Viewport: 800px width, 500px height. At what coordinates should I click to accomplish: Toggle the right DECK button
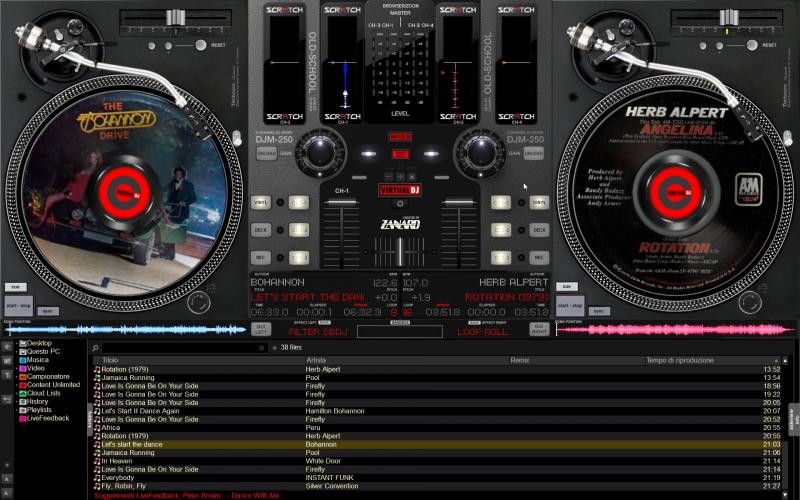(539, 230)
